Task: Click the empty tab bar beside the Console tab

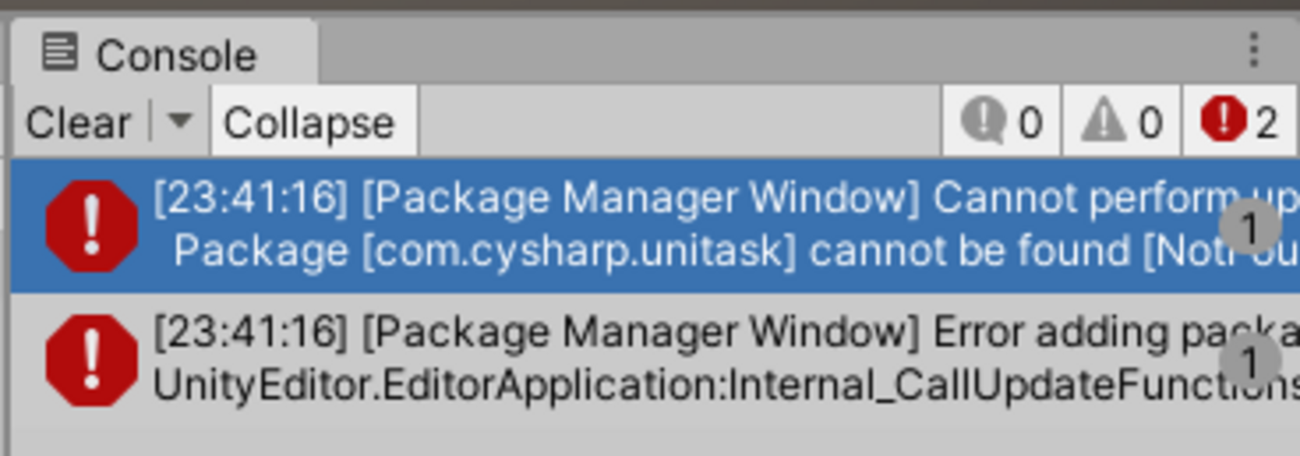Action: 780,50
